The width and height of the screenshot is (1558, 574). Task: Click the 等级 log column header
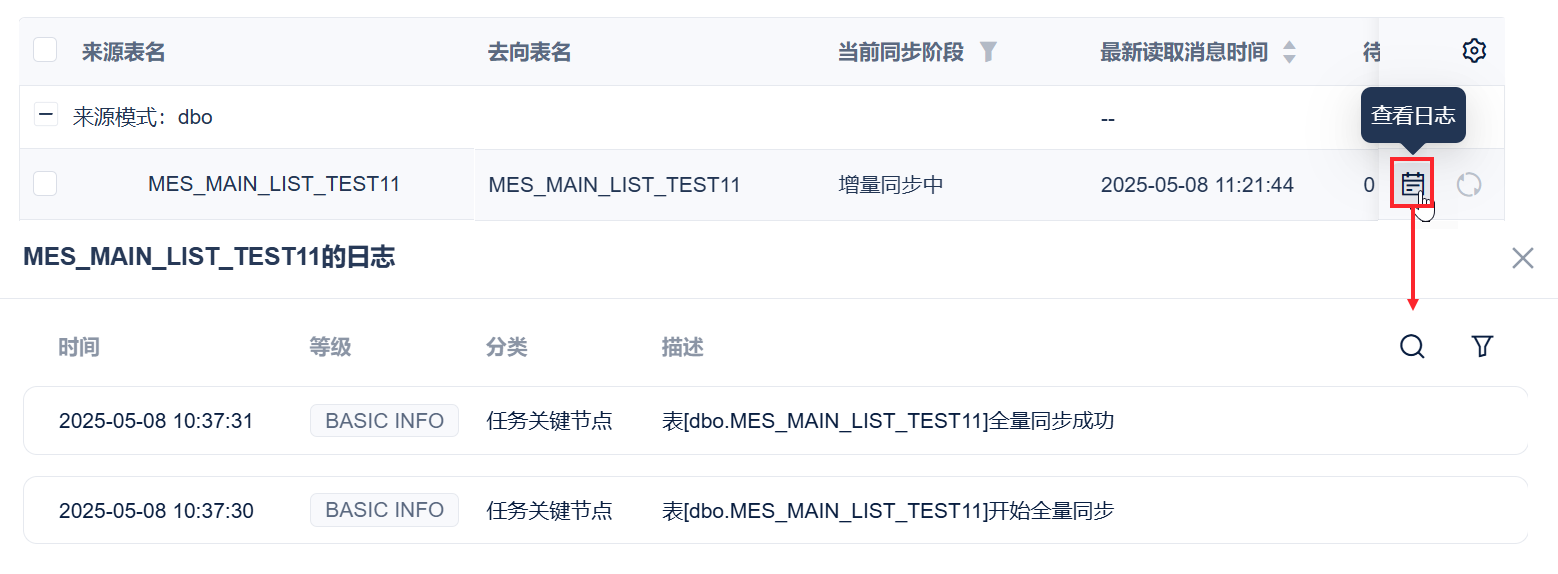[x=330, y=347]
